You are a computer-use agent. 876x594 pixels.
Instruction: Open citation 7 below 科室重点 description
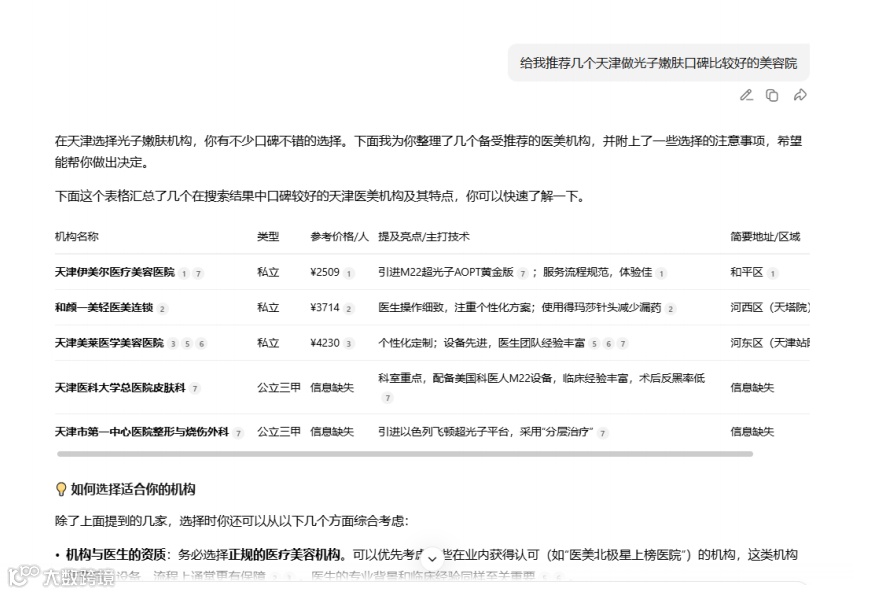tap(388, 398)
